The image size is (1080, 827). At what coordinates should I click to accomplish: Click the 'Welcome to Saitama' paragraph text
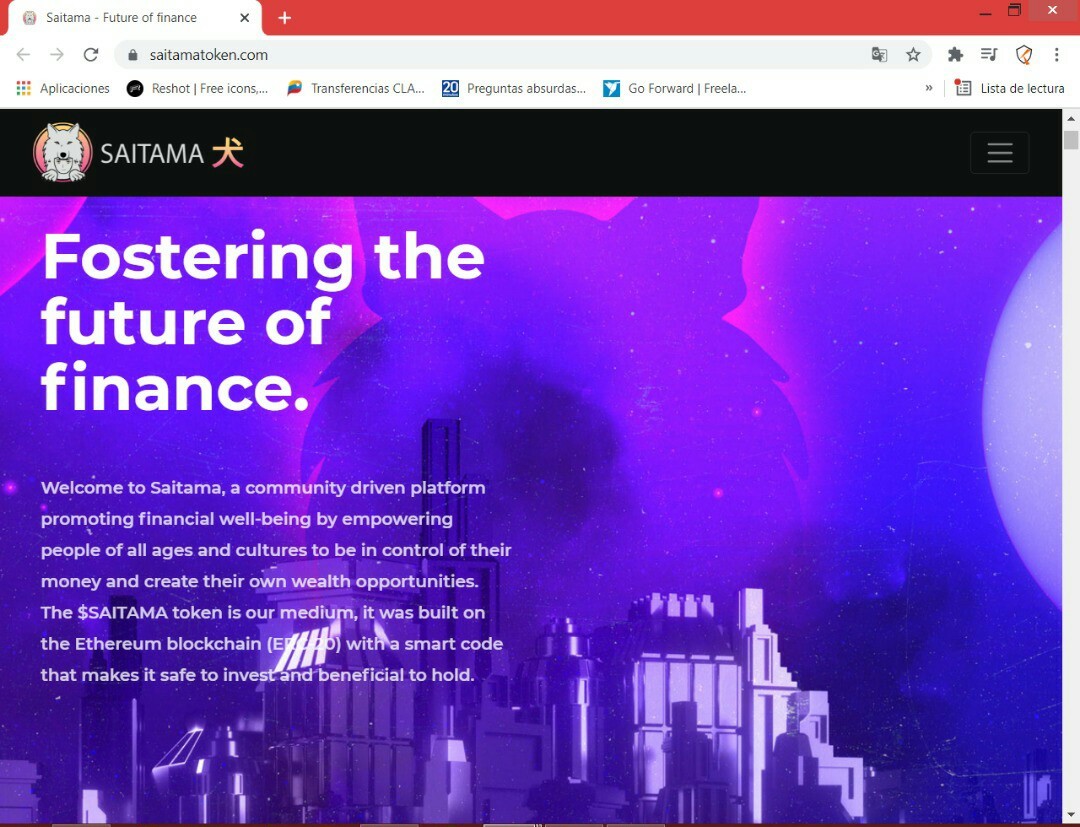[276, 581]
